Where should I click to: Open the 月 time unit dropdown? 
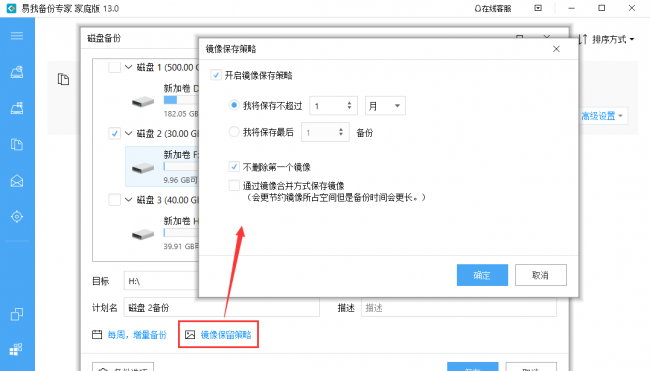coord(385,106)
